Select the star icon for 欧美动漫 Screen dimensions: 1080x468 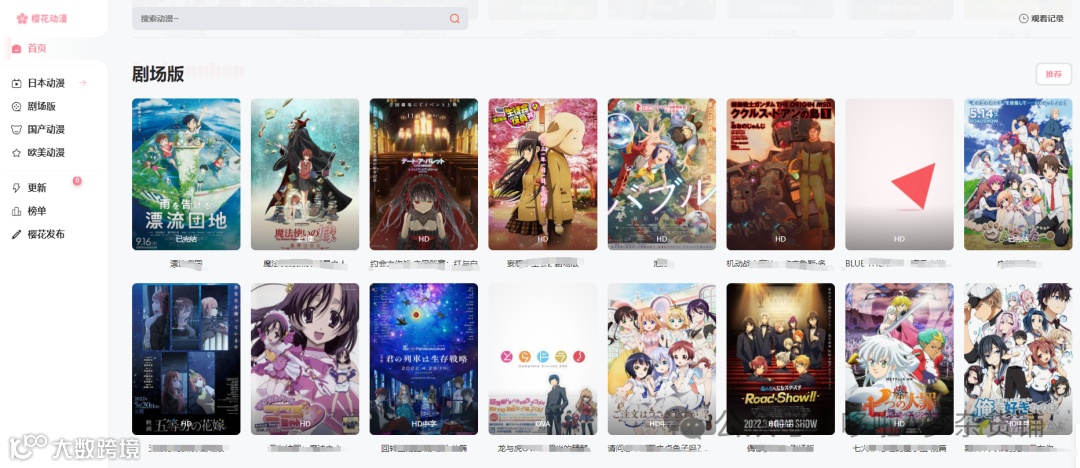[17, 152]
